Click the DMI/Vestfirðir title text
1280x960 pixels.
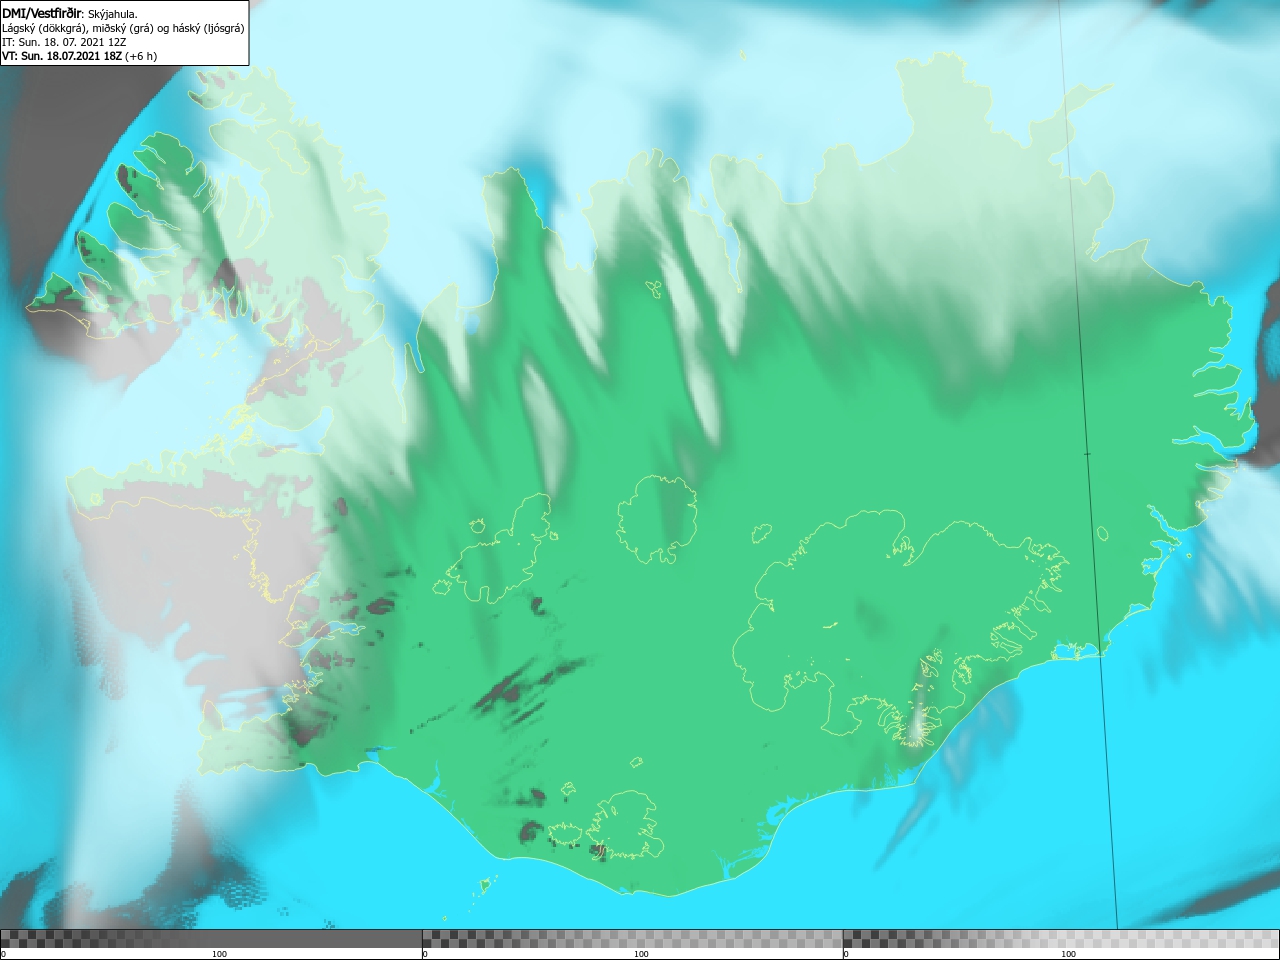(x=43, y=13)
